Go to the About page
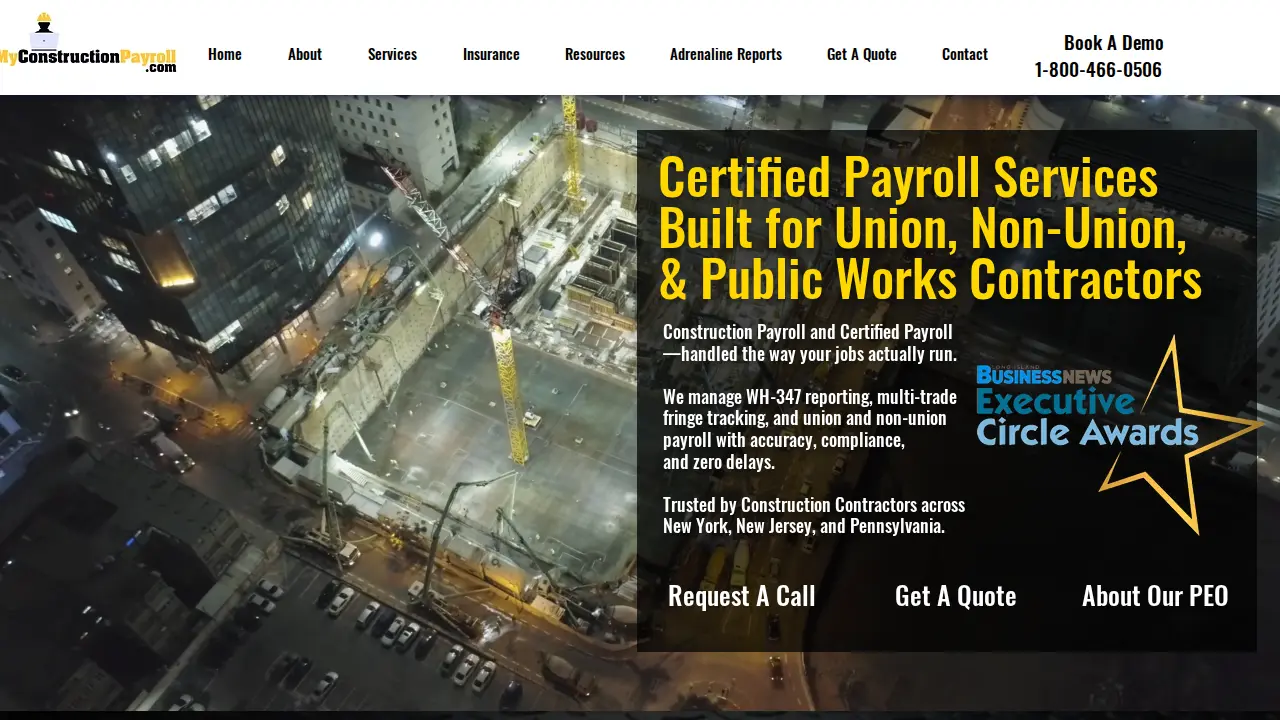 coord(305,54)
